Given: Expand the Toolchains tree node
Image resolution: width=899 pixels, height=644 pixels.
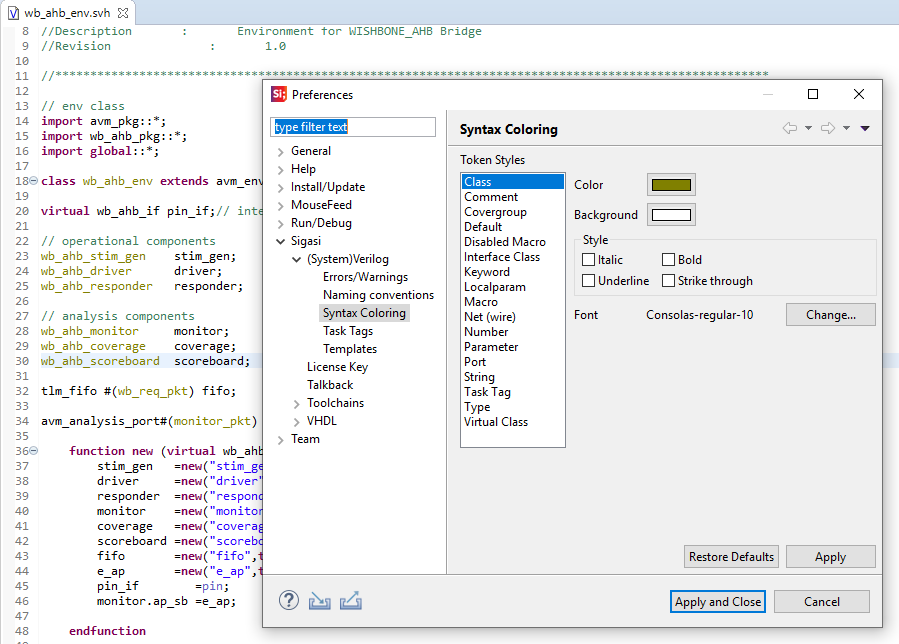Looking at the screenshot, I should click(x=296, y=404).
